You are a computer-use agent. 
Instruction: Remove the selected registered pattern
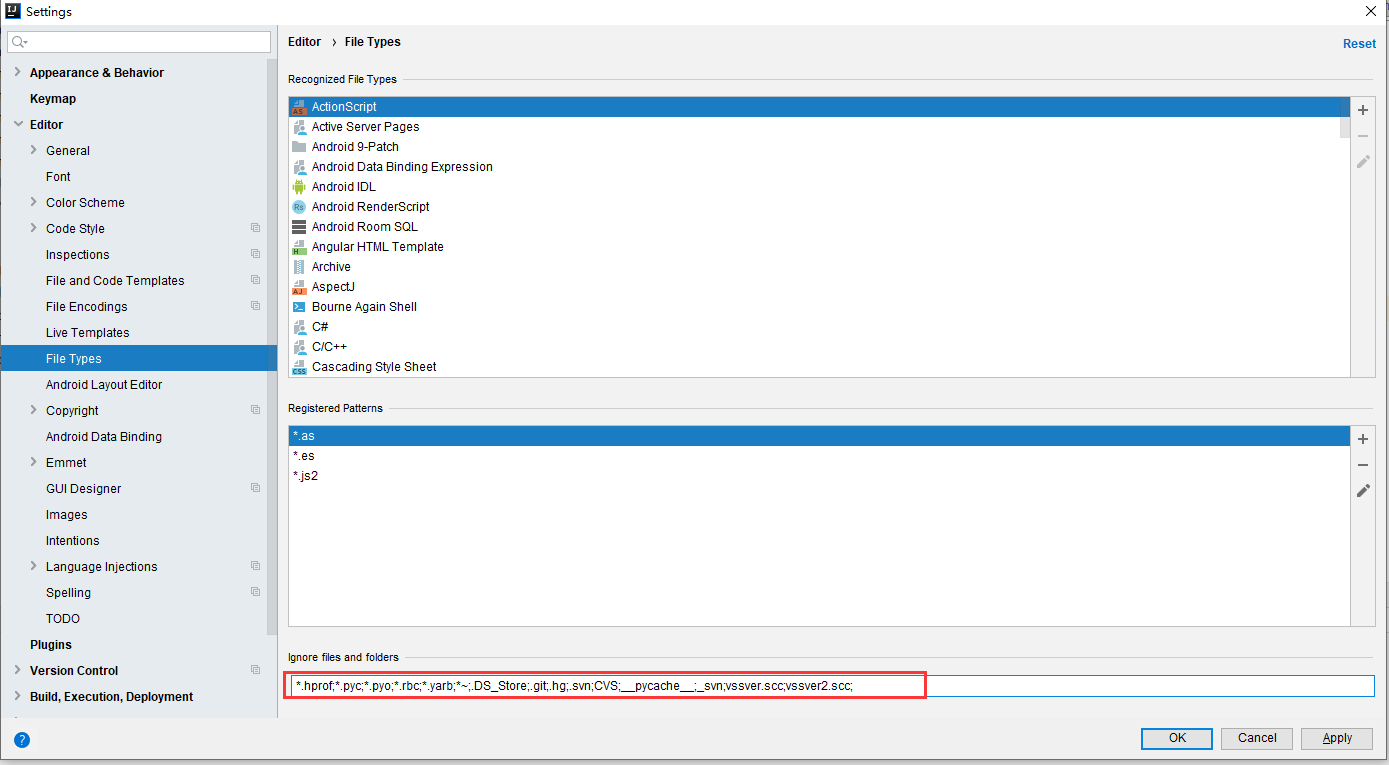pos(1363,465)
